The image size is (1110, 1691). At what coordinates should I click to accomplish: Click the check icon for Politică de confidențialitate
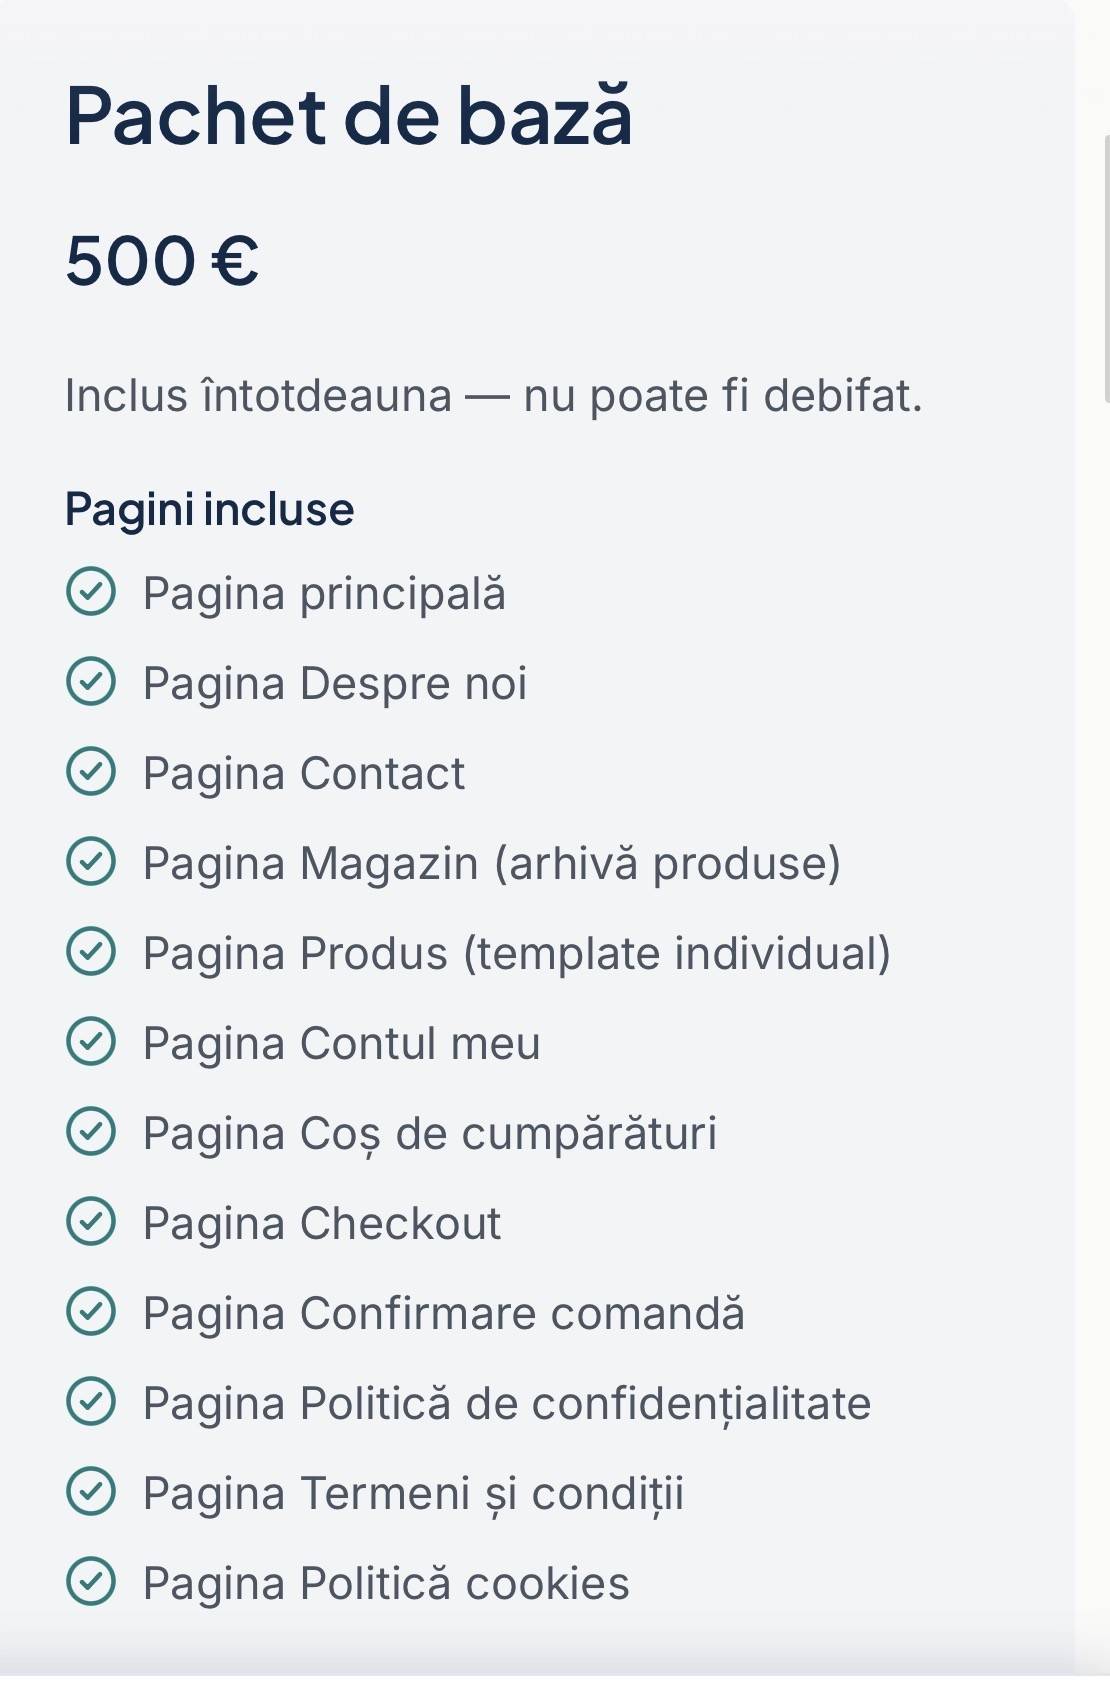[x=91, y=1401]
